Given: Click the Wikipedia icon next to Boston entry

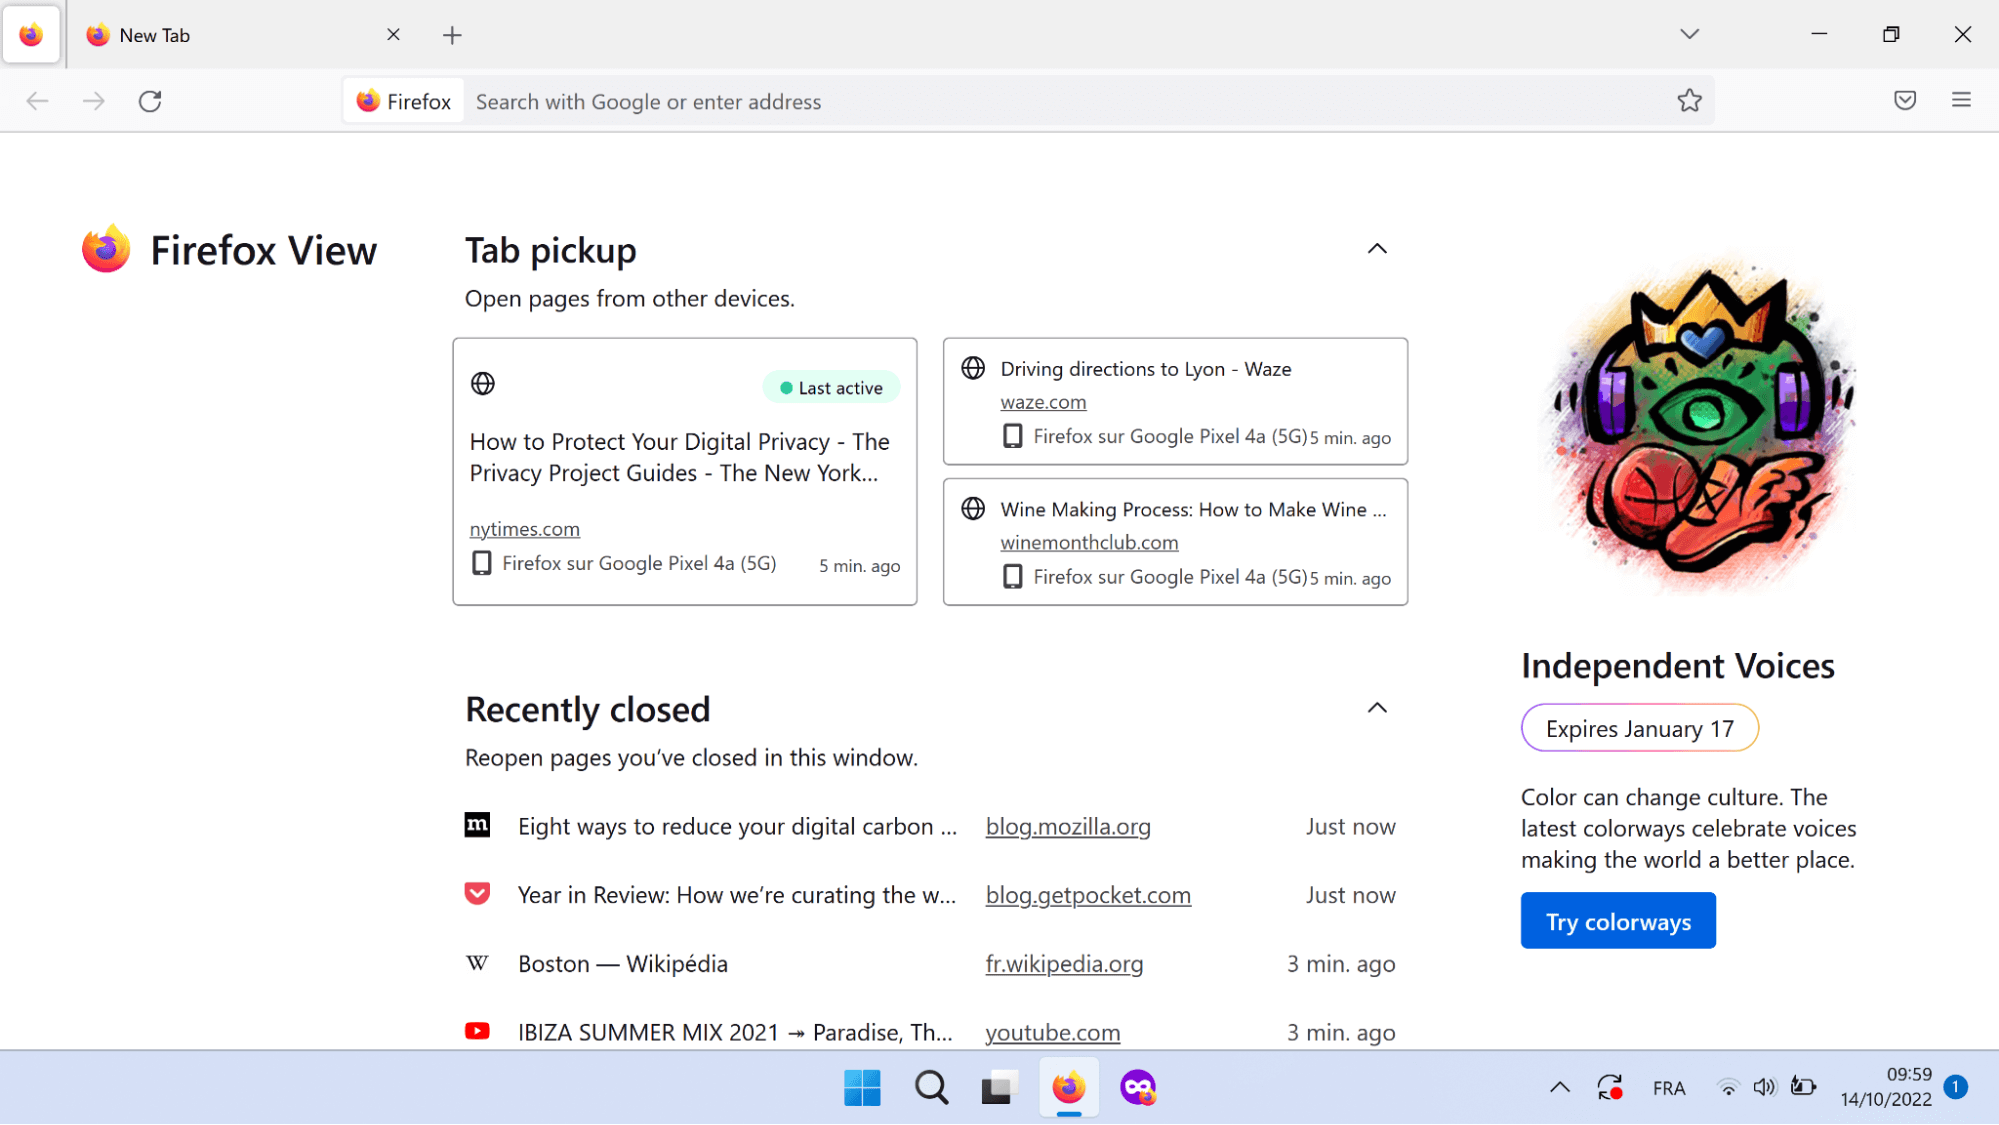Looking at the screenshot, I should (477, 963).
